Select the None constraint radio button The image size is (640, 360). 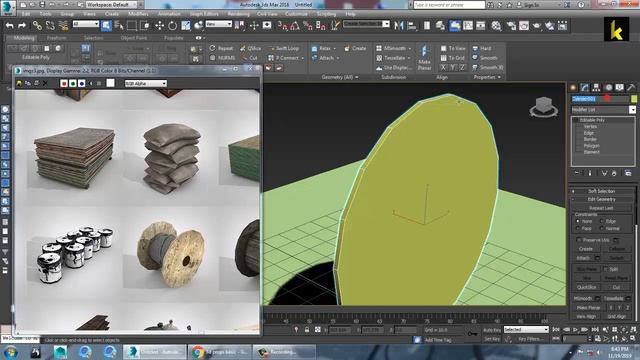[578, 221]
